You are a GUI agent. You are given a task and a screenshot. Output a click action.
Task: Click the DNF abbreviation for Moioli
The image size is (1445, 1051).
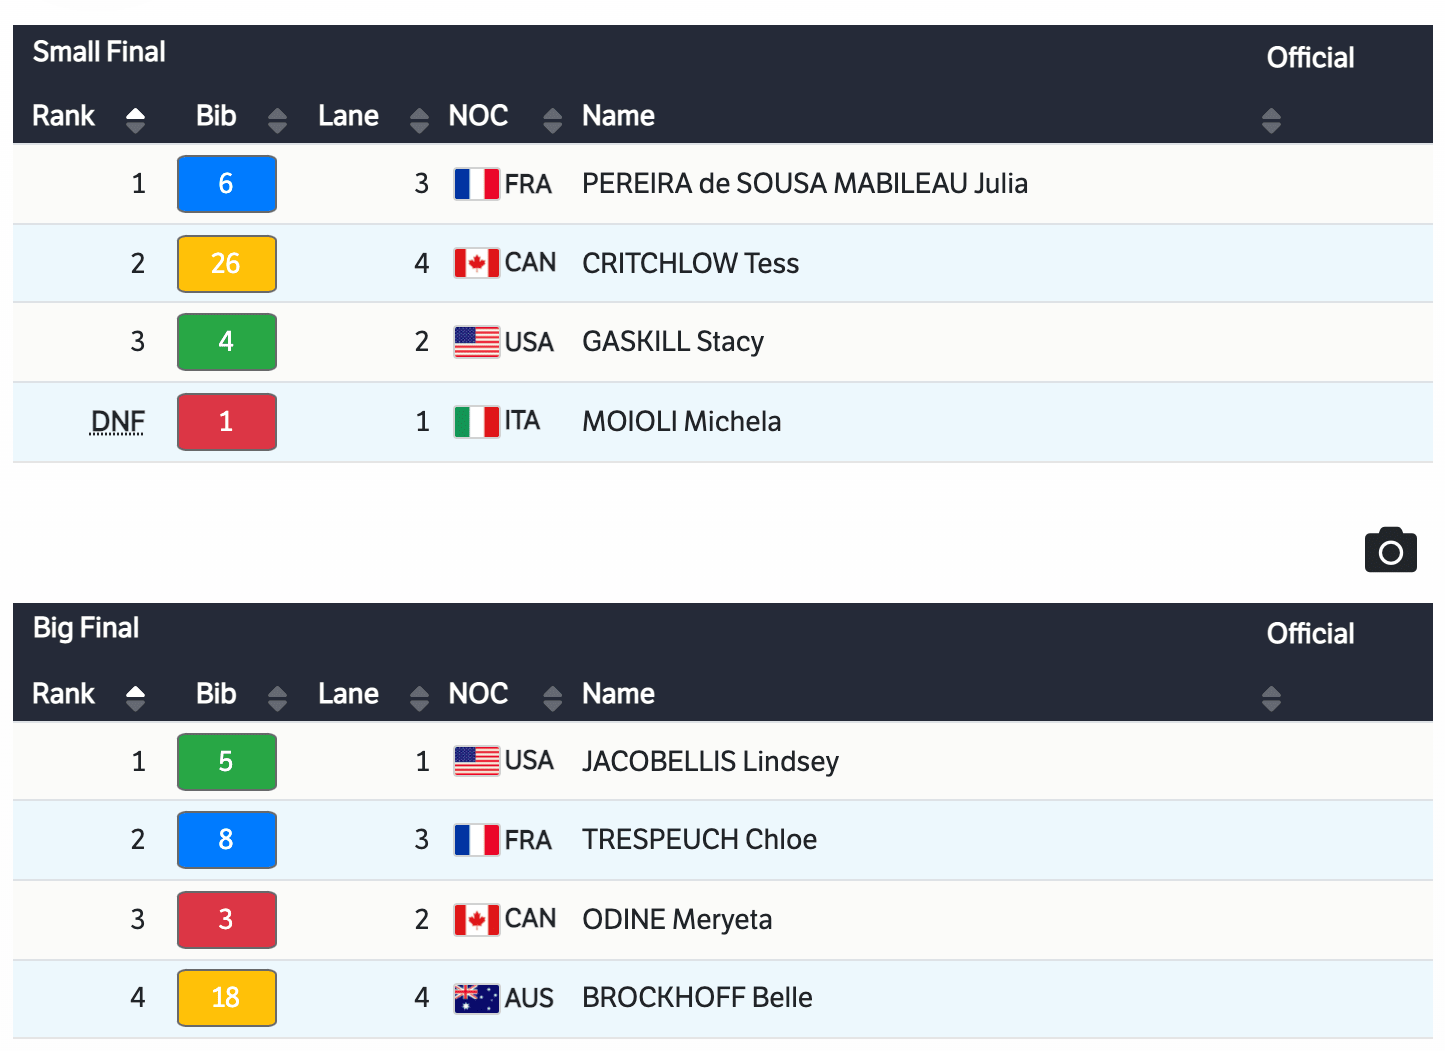tap(118, 422)
